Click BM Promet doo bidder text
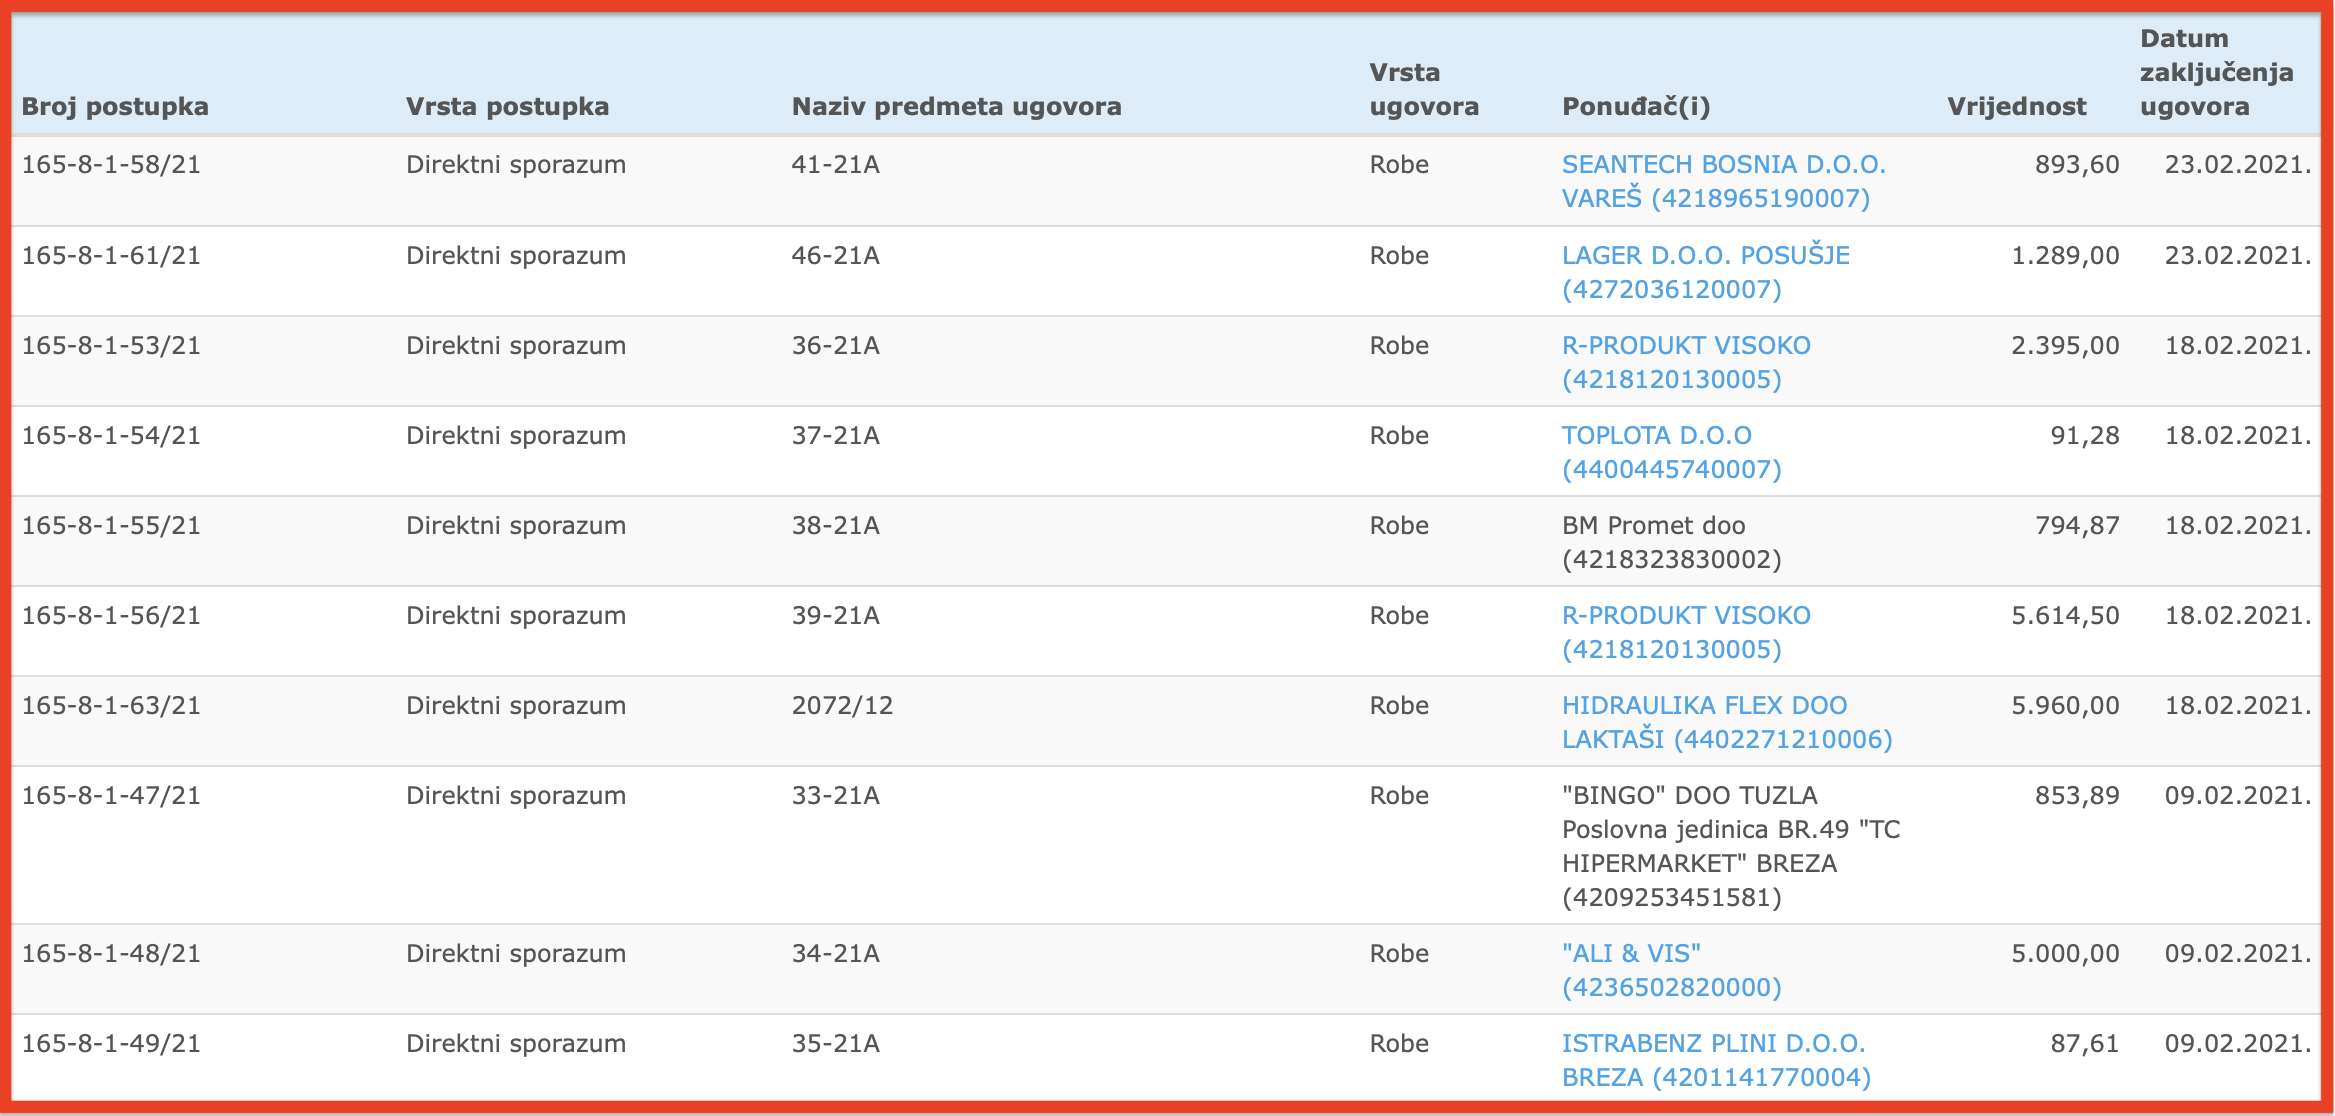 1672,542
